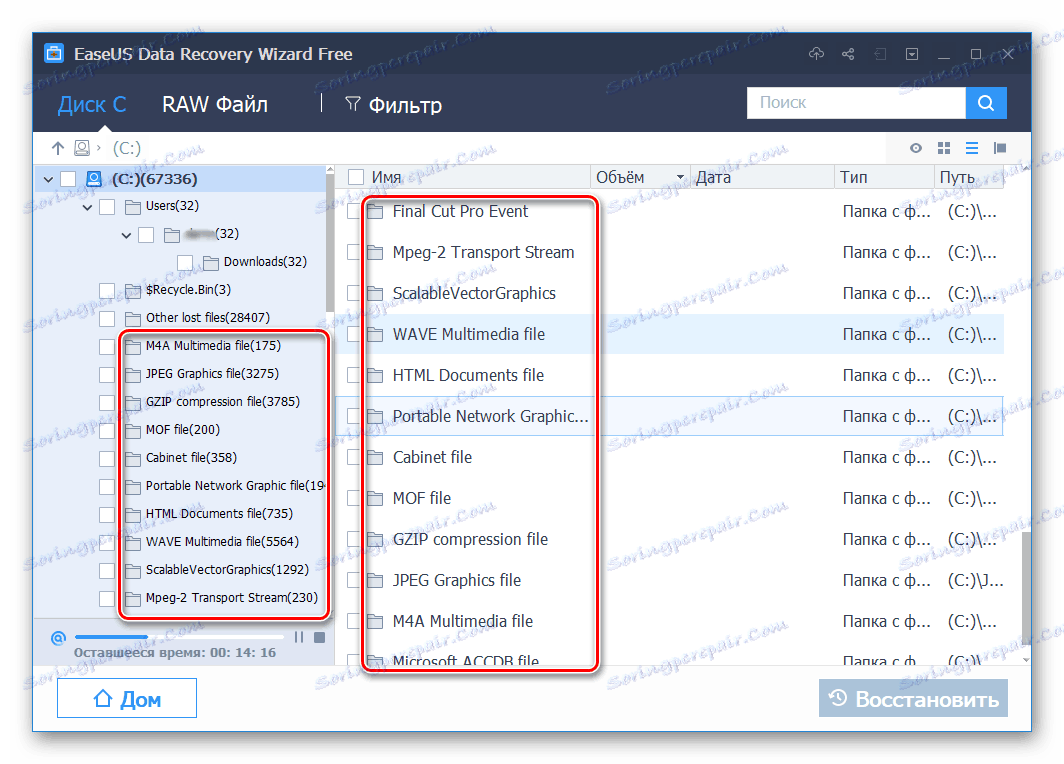
Task: Sort by the Тип column header
Action: (854, 177)
